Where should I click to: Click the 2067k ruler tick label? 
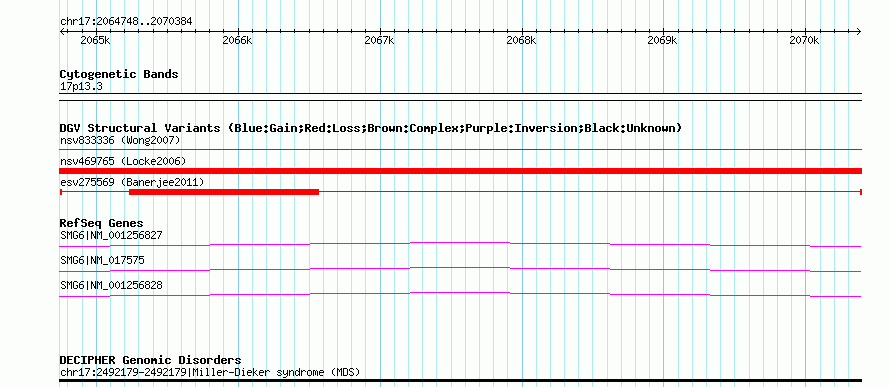379,41
